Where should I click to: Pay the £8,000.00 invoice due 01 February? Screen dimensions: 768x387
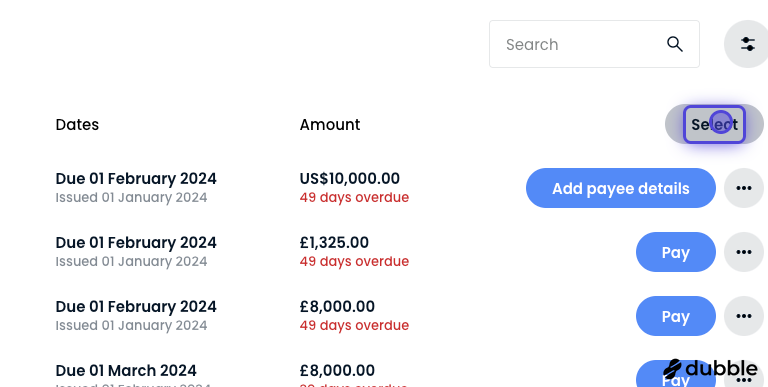point(675,316)
